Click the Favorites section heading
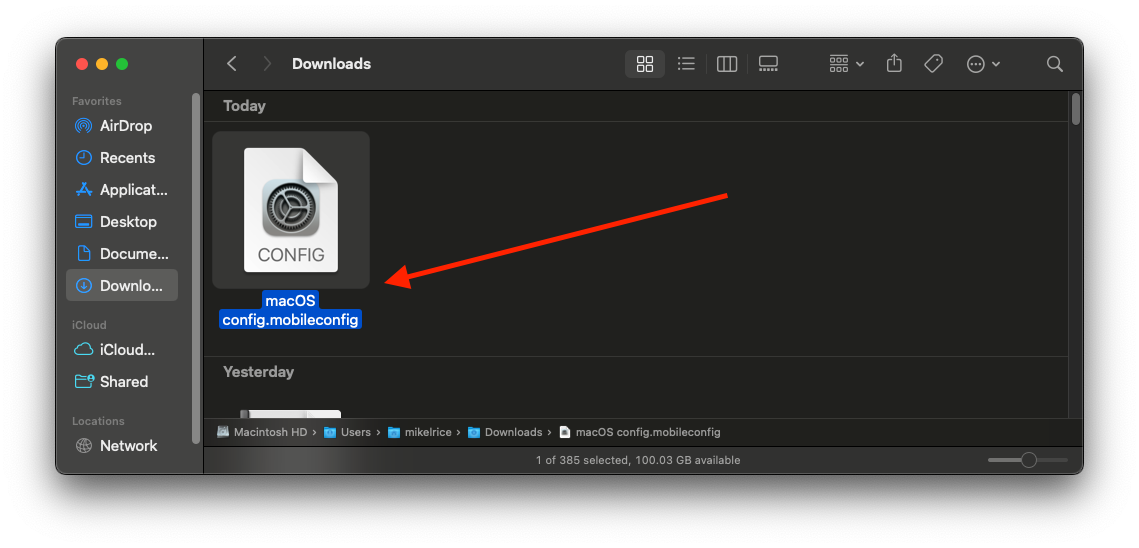 click(x=97, y=101)
